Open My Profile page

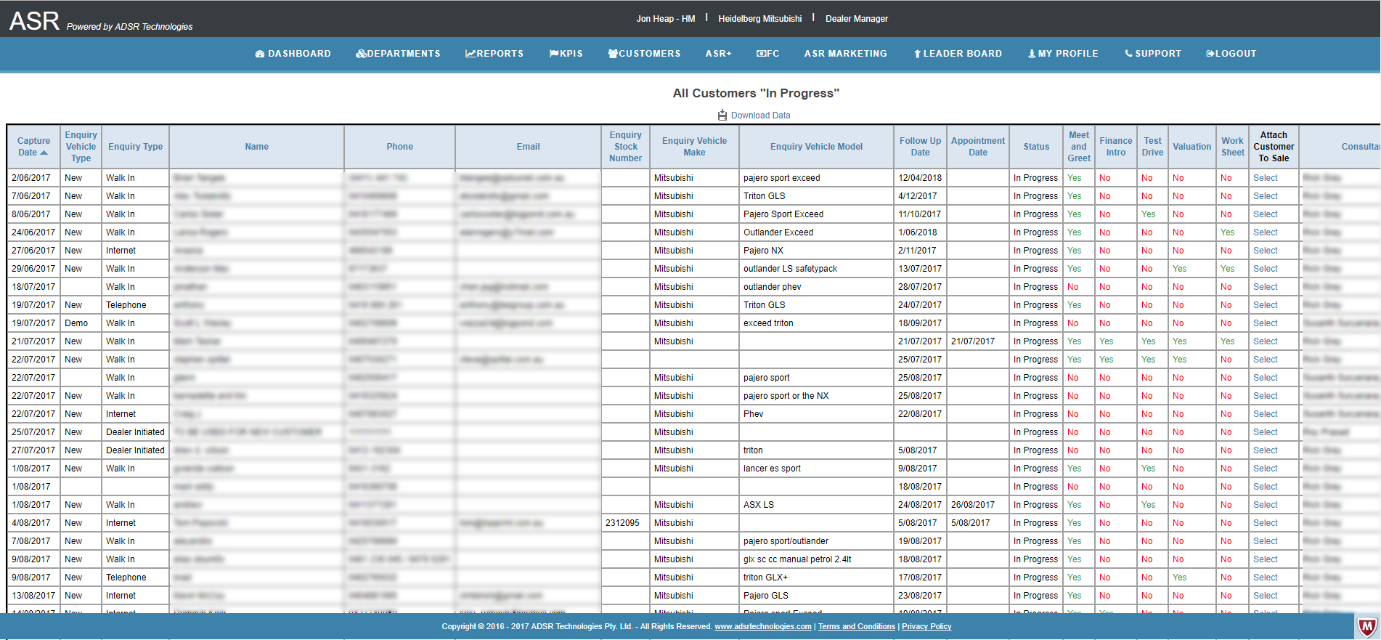(1063, 54)
